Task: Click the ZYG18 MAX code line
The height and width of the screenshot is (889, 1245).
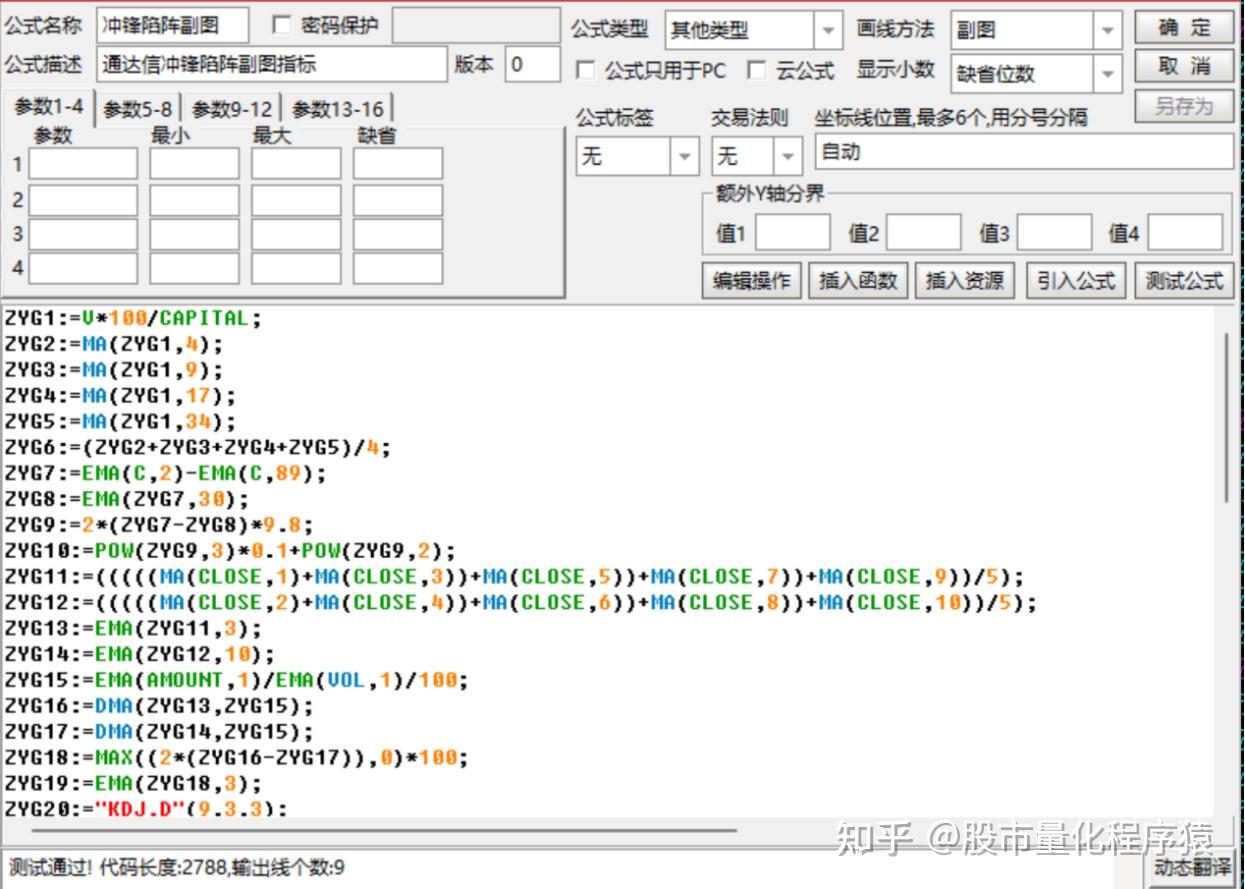Action: 236,757
